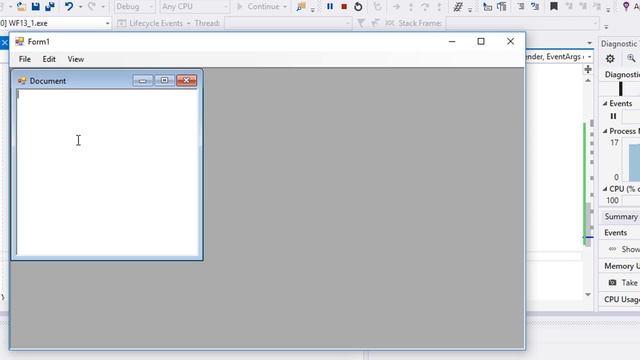Click the Show Next Statement arrow
The width and height of the screenshot is (640, 360).
pos(396,7)
